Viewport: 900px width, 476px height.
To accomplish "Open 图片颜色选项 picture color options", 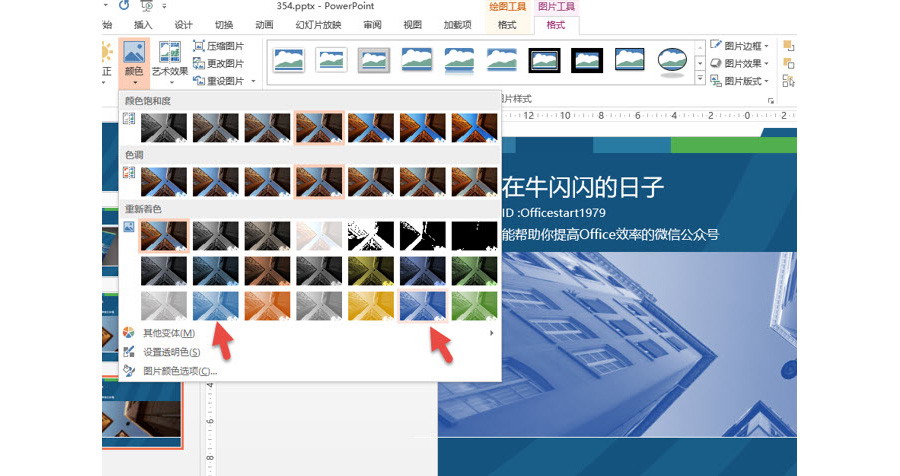I will 179,370.
